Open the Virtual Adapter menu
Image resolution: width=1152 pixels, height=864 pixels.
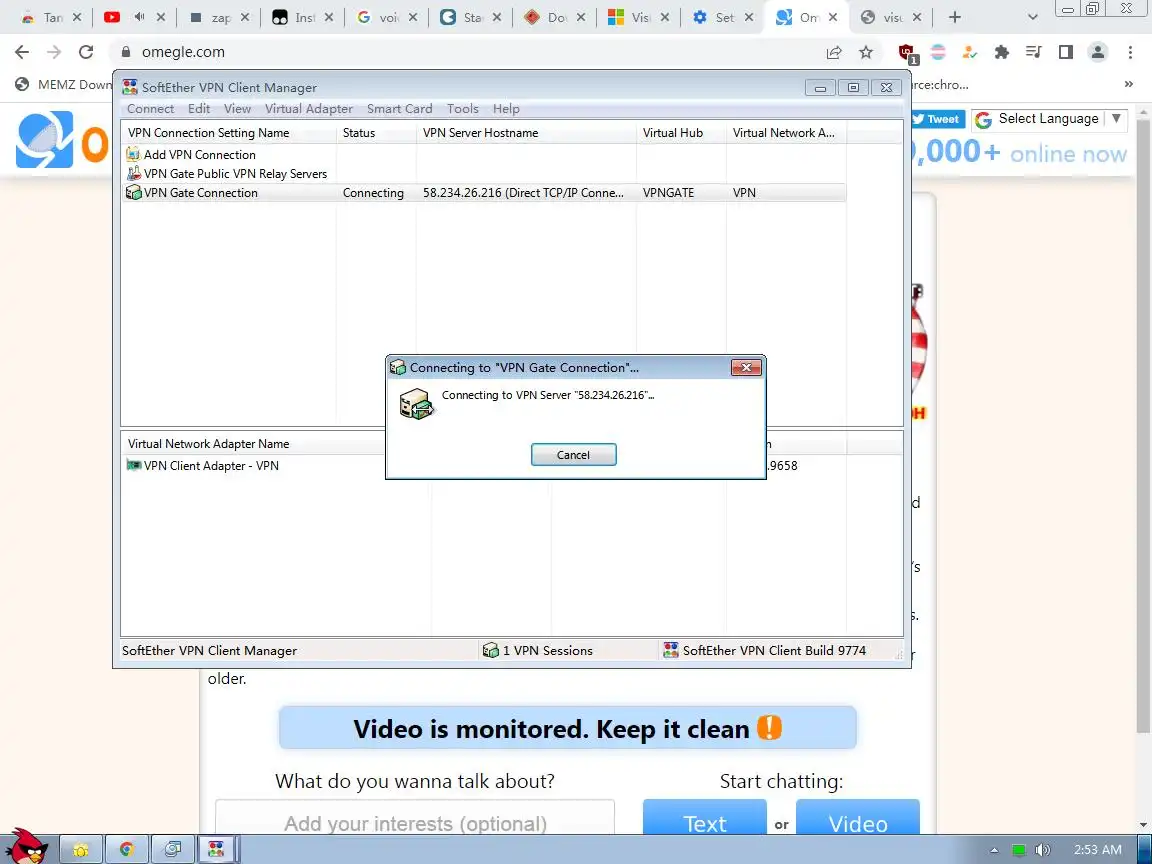[309, 109]
